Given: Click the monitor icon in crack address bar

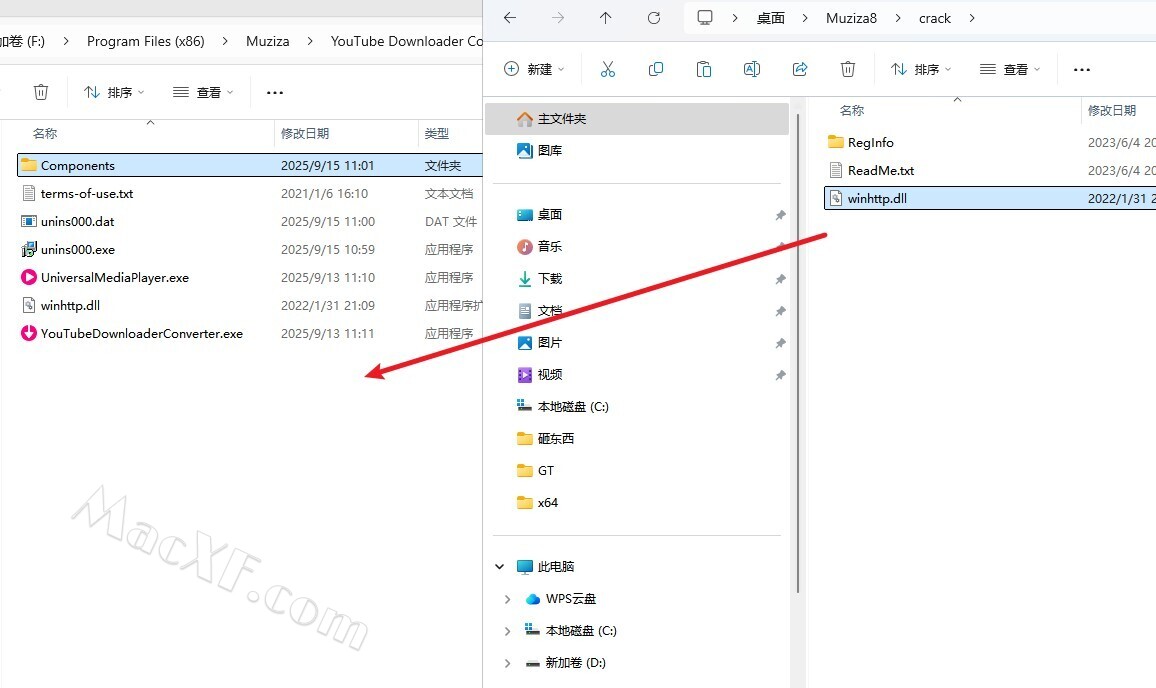Looking at the screenshot, I should pyautogui.click(x=705, y=18).
